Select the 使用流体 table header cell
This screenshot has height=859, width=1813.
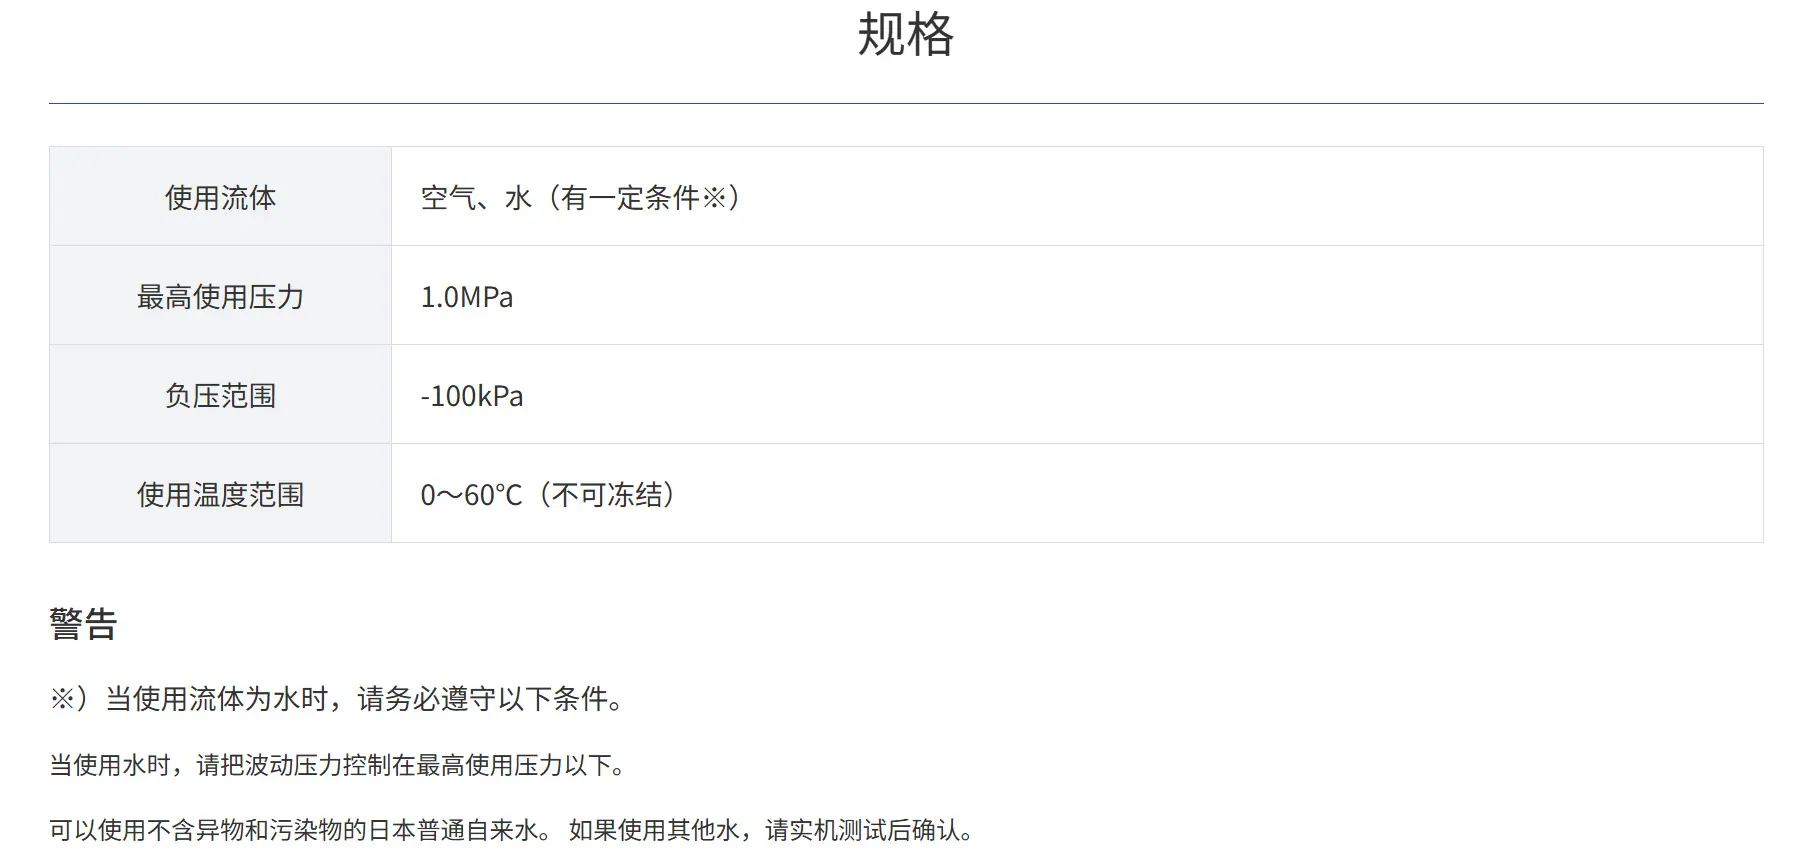point(220,197)
